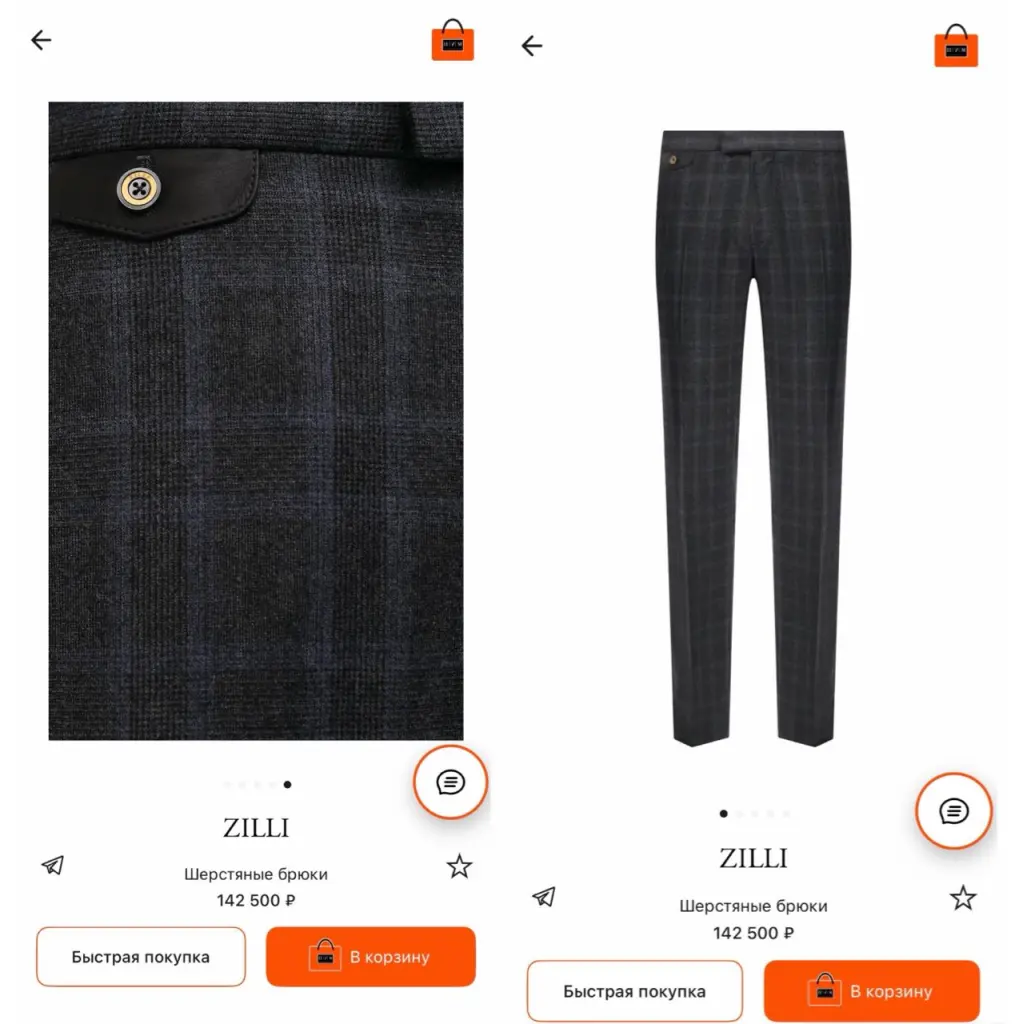Add to favorites with right star
The width and height of the screenshot is (1024, 1024).
pyautogui.click(x=963, y=898)
